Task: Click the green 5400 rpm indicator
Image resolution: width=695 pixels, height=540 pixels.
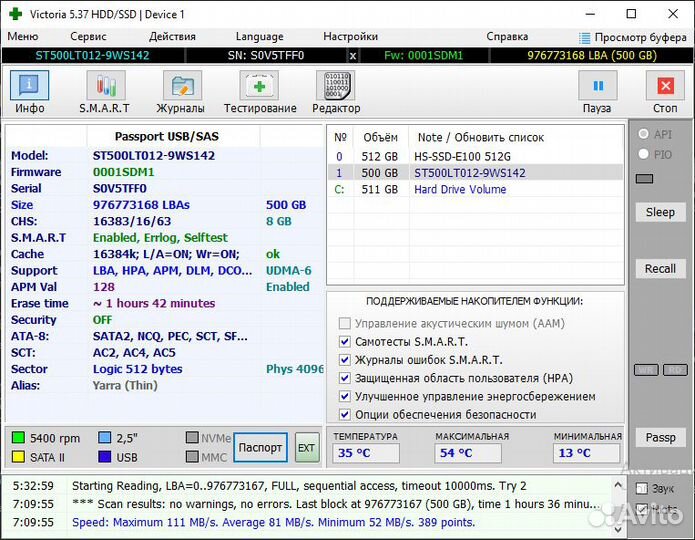Action: pyautogui.click(x=18, y=438)
